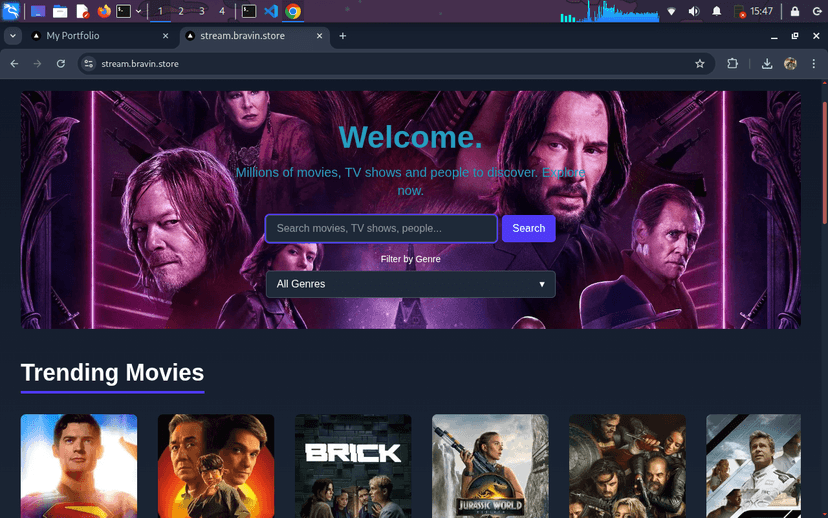The height and width of the screenshot is (518, 828).
Task: Select the running terminal window in taskbar
Action: pyautogui.click(x=249, y=11)
